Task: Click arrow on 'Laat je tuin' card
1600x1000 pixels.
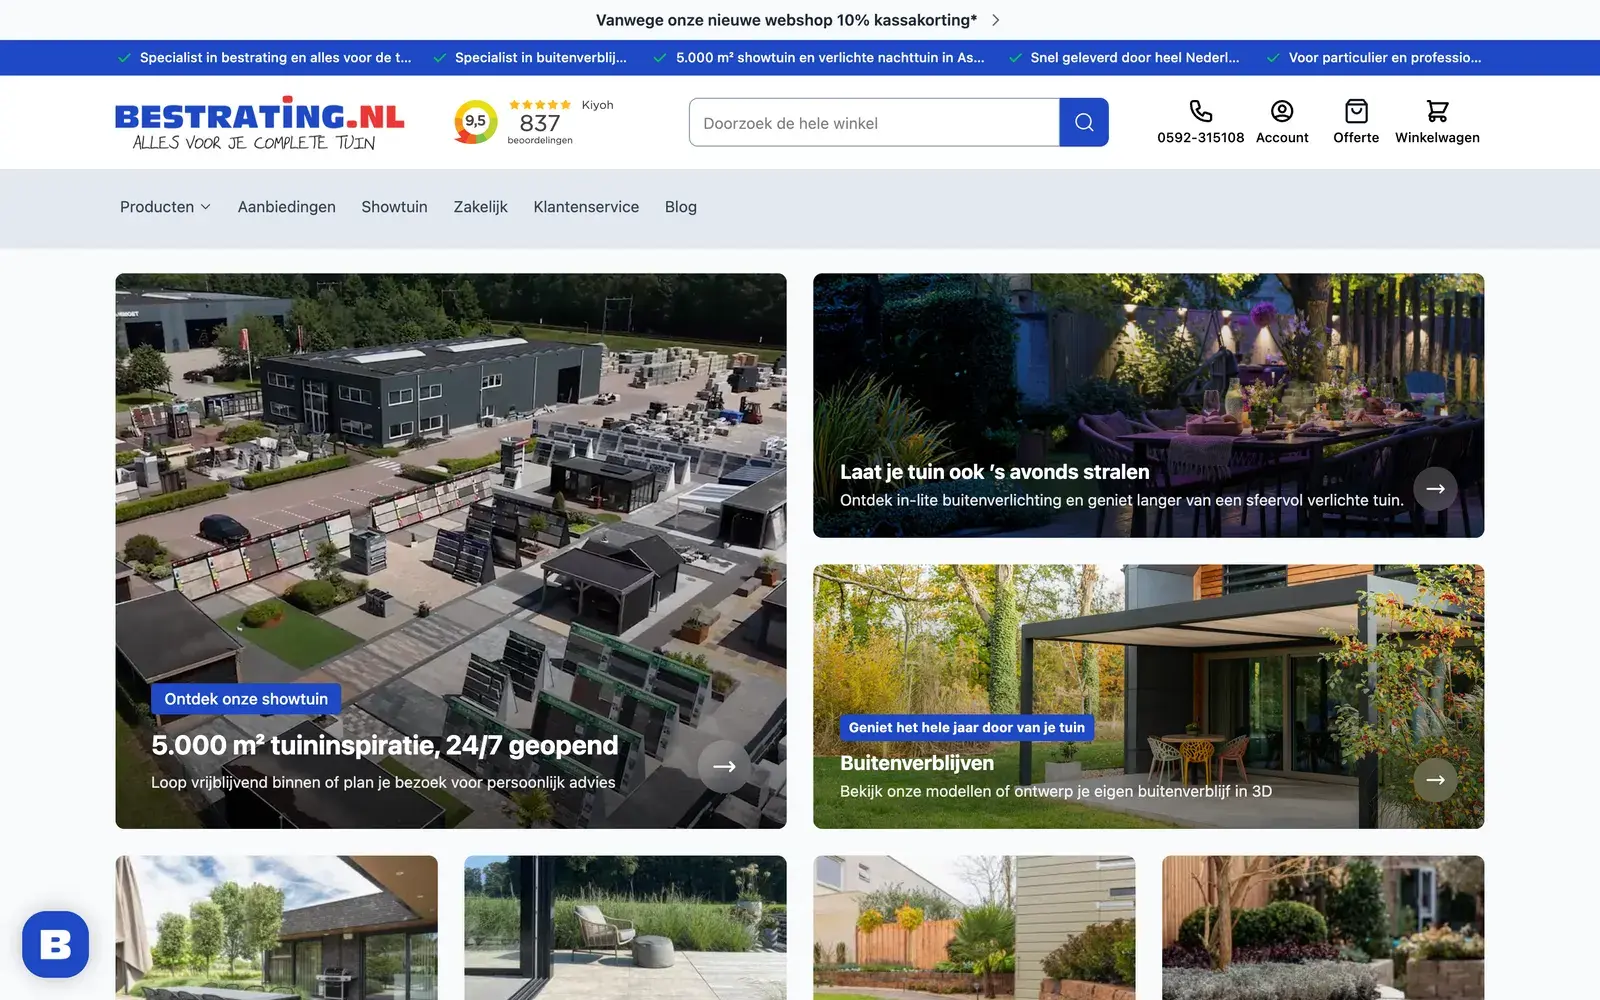Action: 1435,489
